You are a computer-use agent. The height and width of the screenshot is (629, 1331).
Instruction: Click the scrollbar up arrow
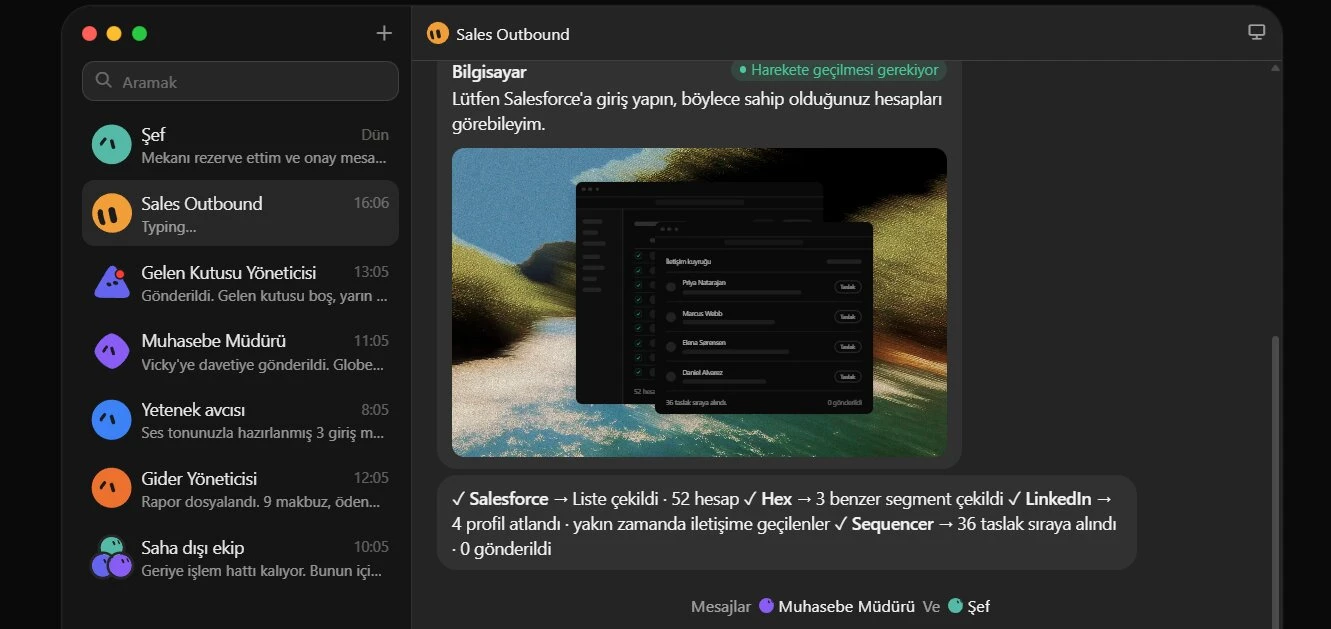click(1275, 68)
